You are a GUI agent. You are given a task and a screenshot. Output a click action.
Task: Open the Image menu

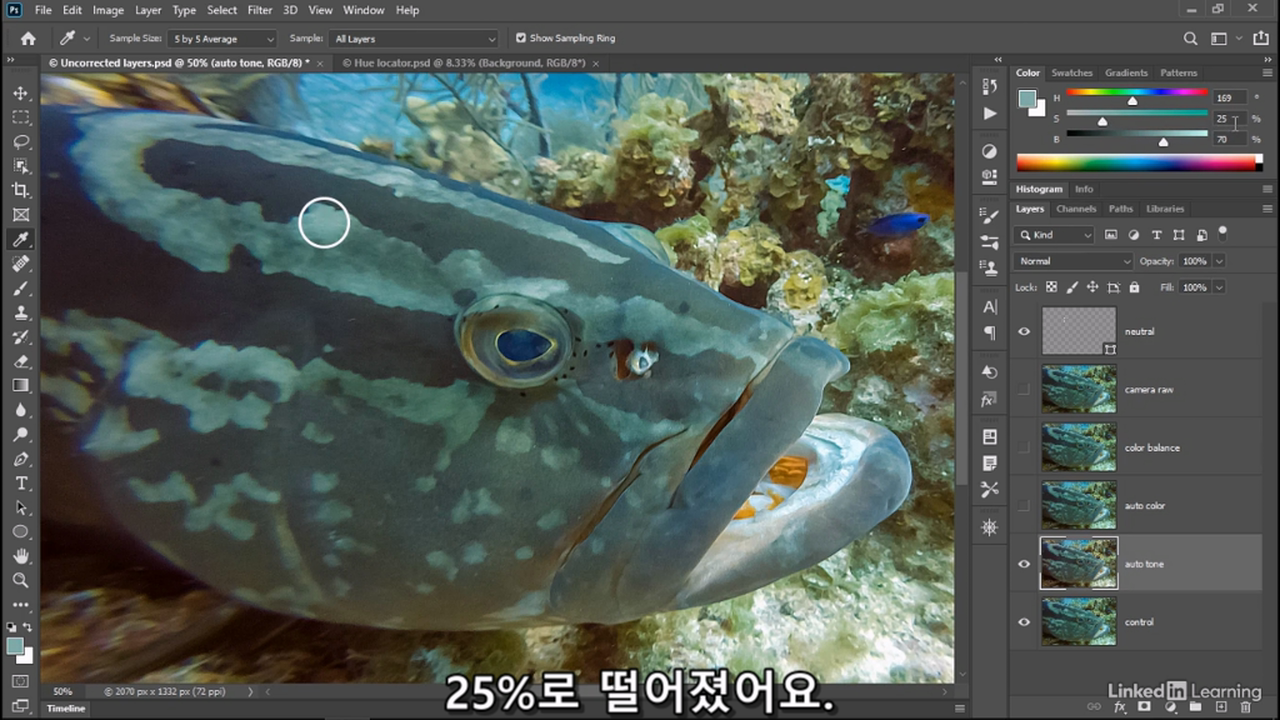pos(108,10)
